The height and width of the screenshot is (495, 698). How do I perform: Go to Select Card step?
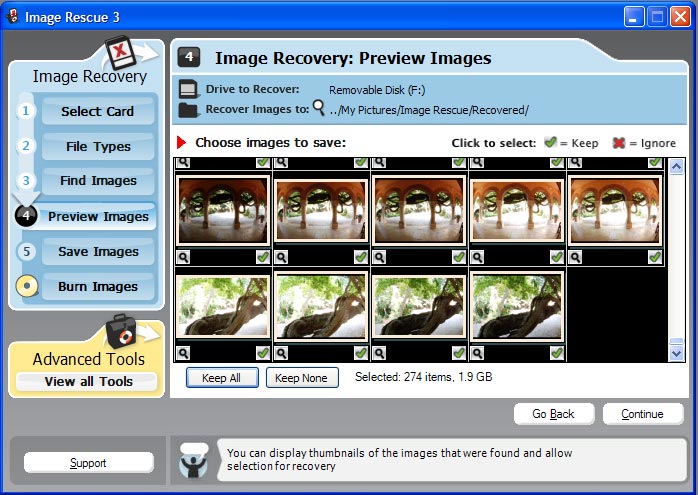click(x=97, y=111)
